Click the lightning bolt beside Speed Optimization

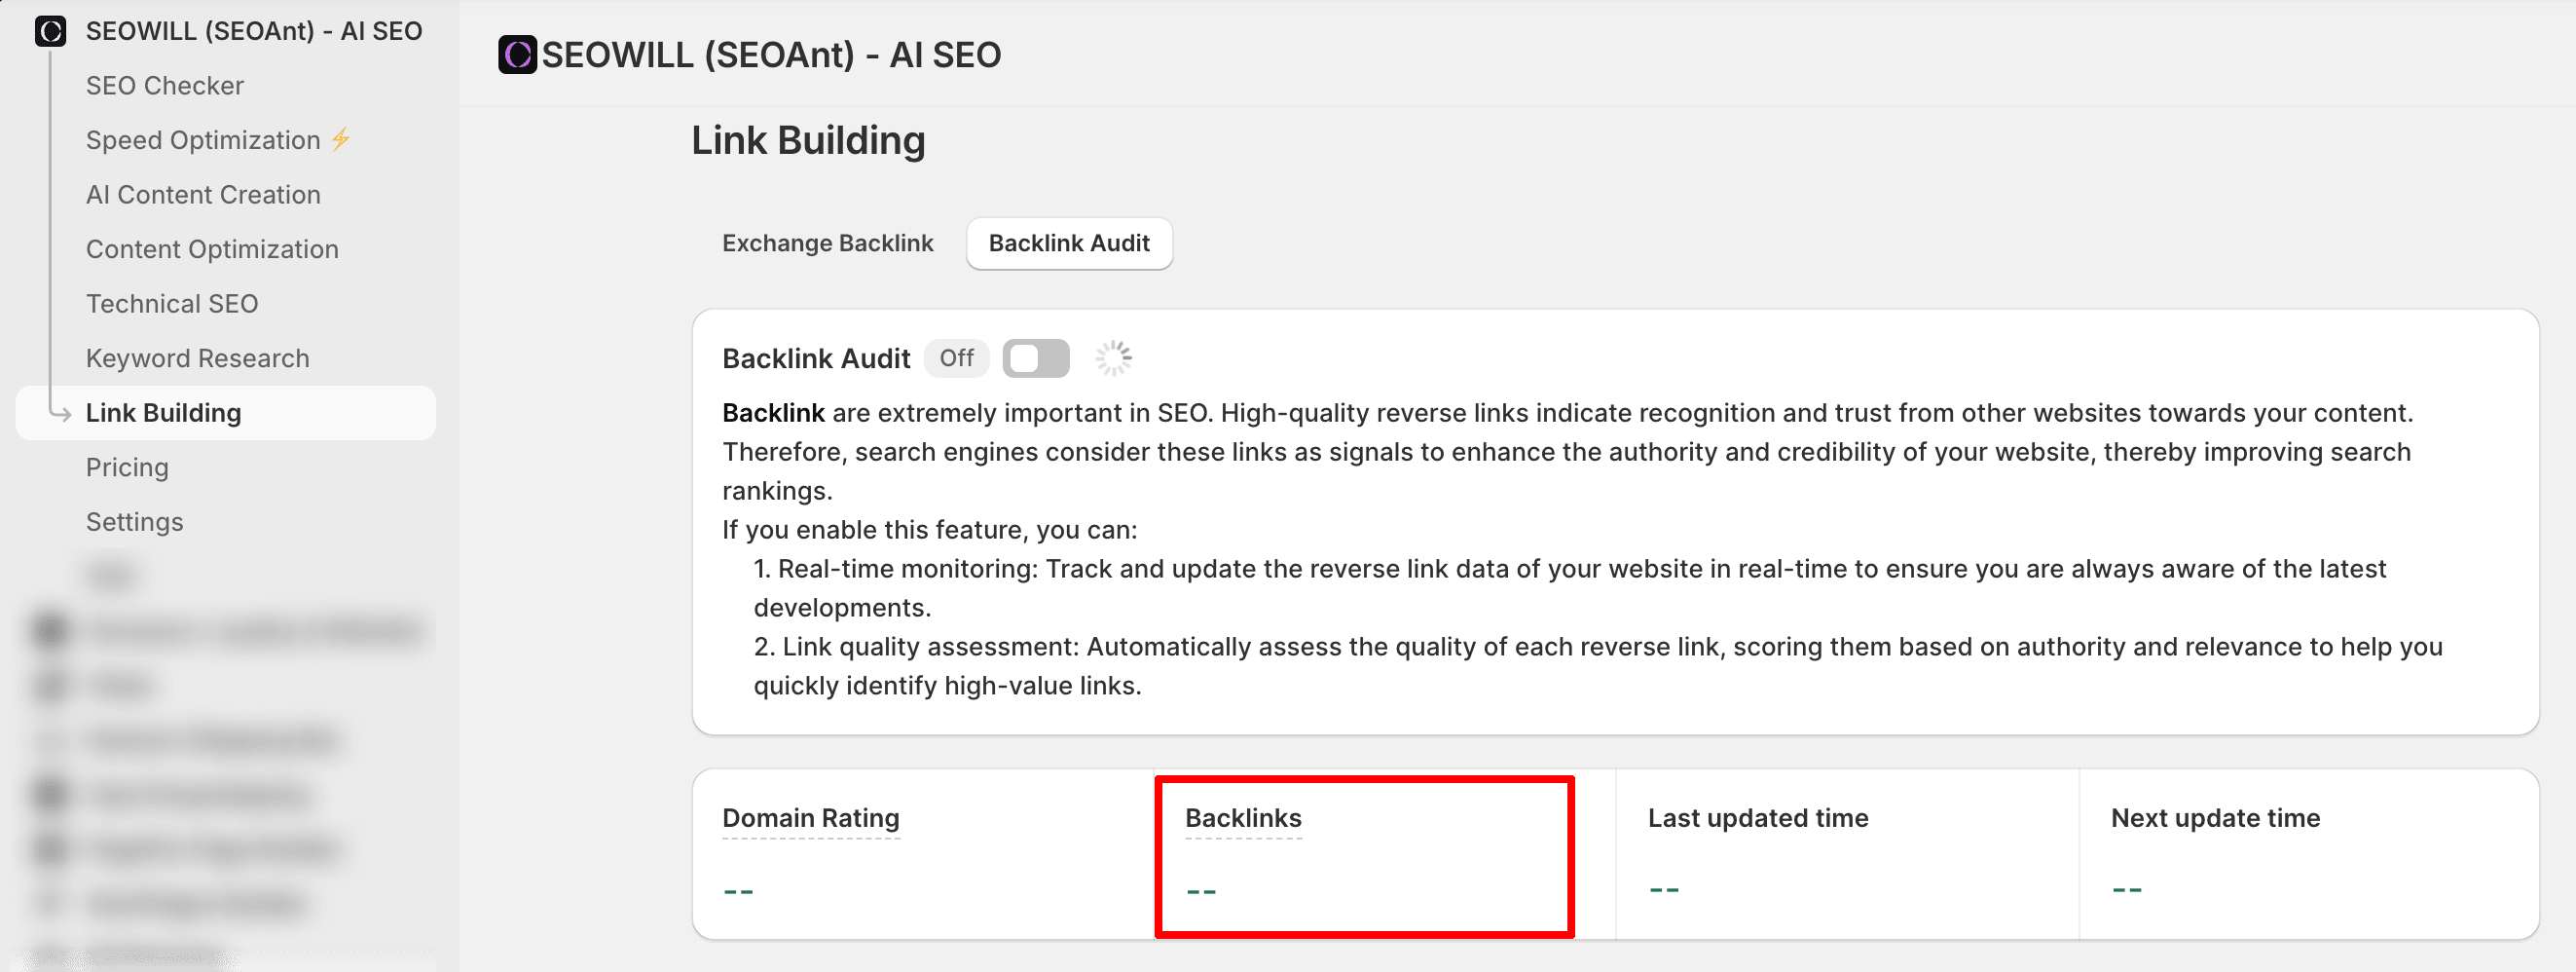(x=341, y=139)
